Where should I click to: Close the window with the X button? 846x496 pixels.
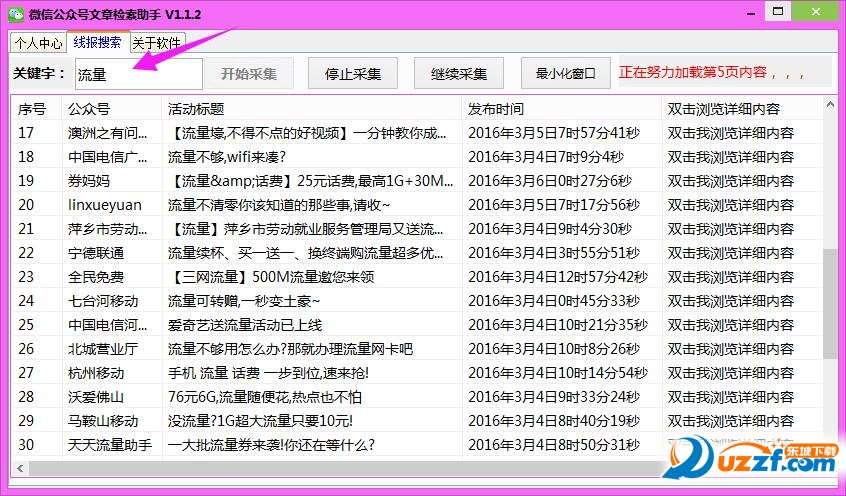pos(817,11)
